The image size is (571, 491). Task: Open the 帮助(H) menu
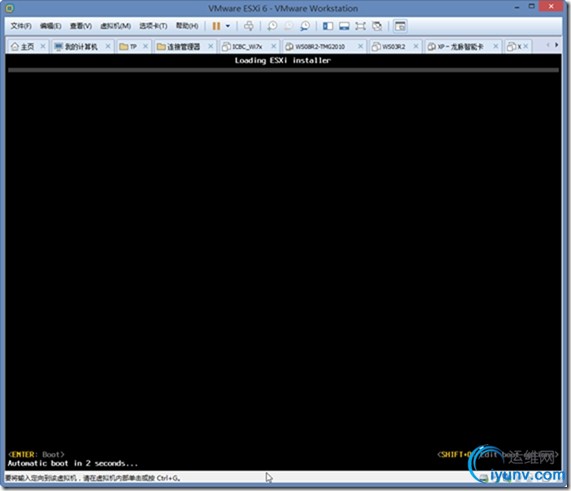point(187,26)
